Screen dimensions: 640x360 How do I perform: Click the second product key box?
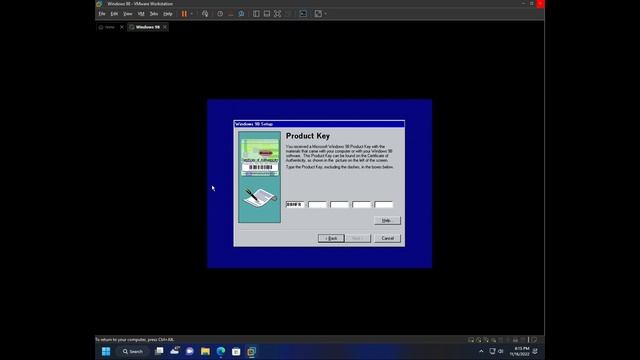pos(318,204)
